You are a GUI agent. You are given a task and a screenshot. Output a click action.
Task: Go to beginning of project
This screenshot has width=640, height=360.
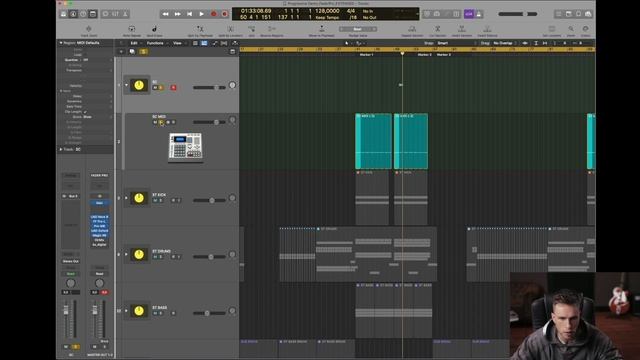click(x=189, y=14)
